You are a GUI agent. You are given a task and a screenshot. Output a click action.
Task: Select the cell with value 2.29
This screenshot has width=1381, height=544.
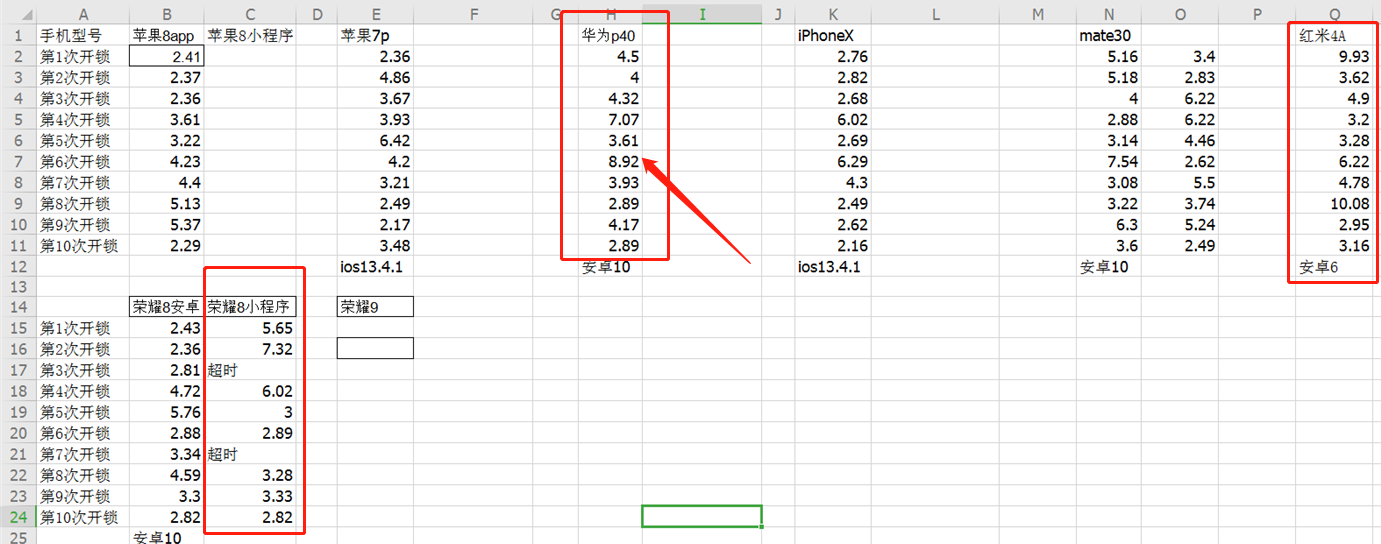[x=167, y=245]
